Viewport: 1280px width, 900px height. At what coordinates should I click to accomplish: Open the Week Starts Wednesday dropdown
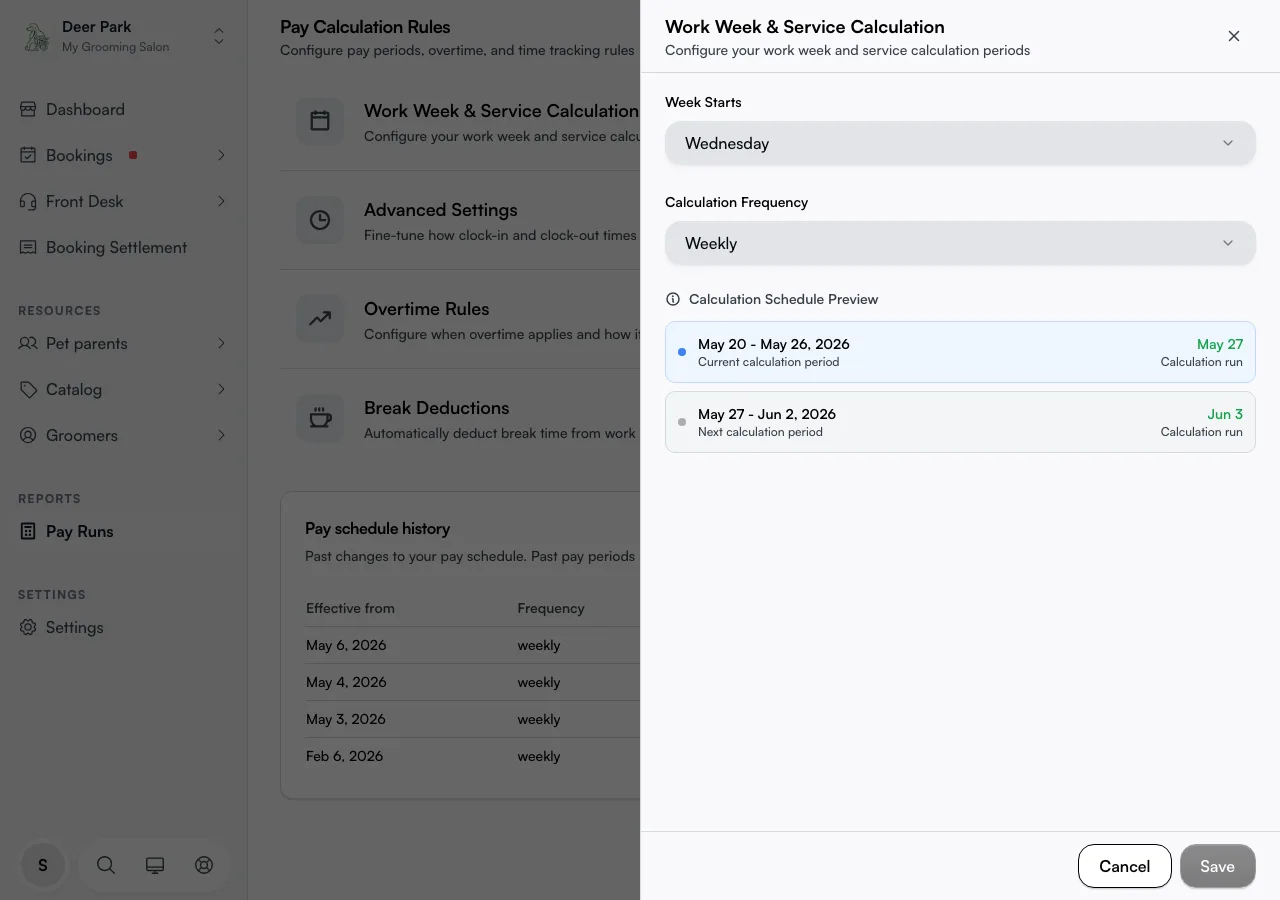(960, 143)
